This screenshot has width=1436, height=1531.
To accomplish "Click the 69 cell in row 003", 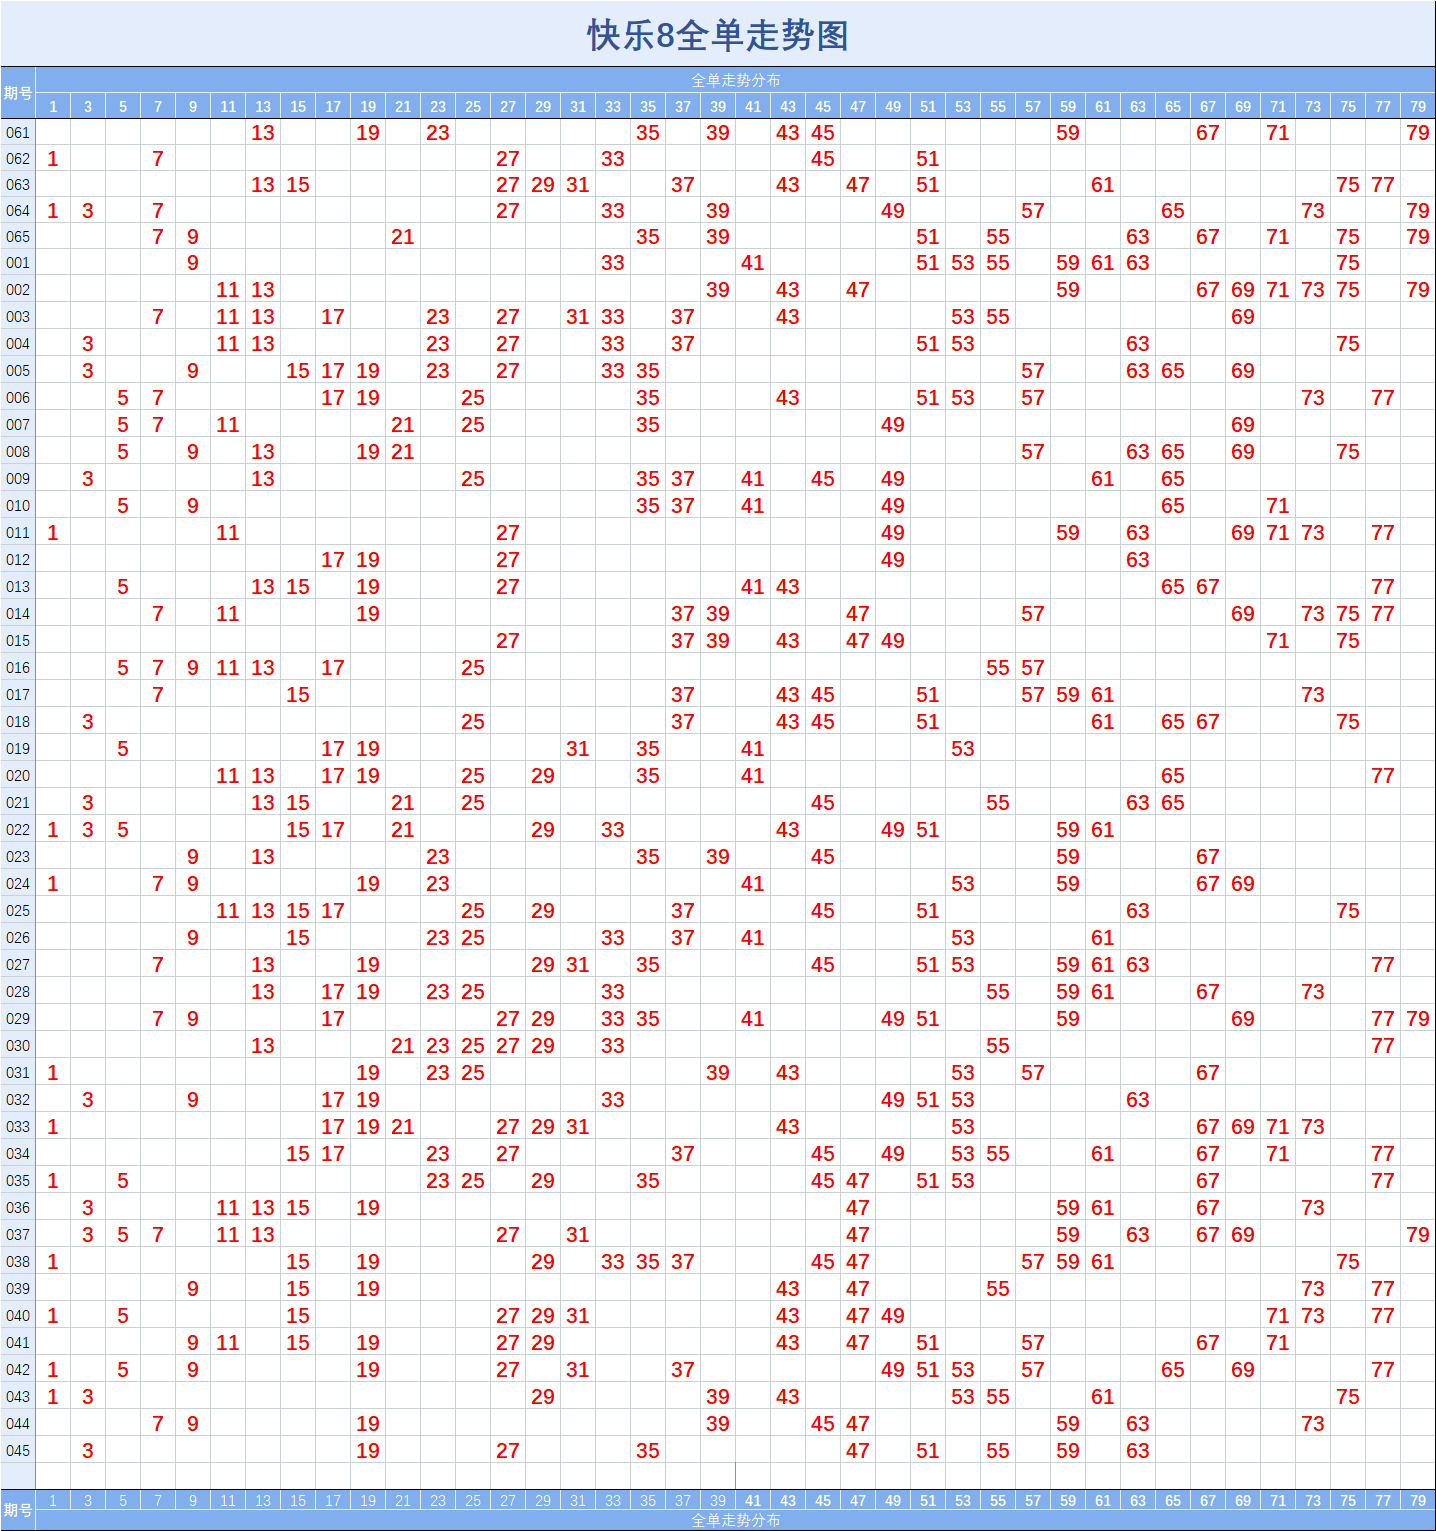I will (1243, 317).
